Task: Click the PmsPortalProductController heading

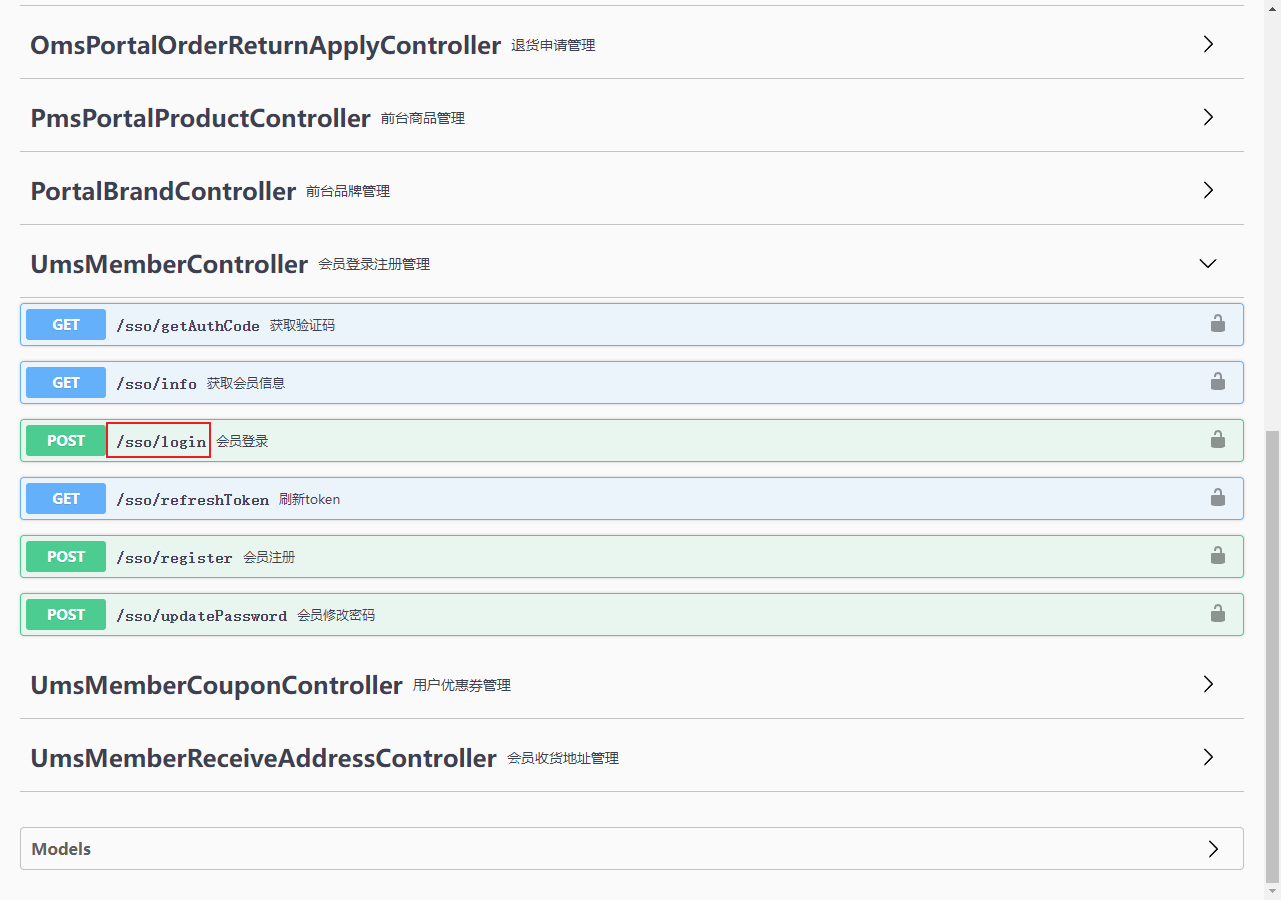Action: point(201,118)
